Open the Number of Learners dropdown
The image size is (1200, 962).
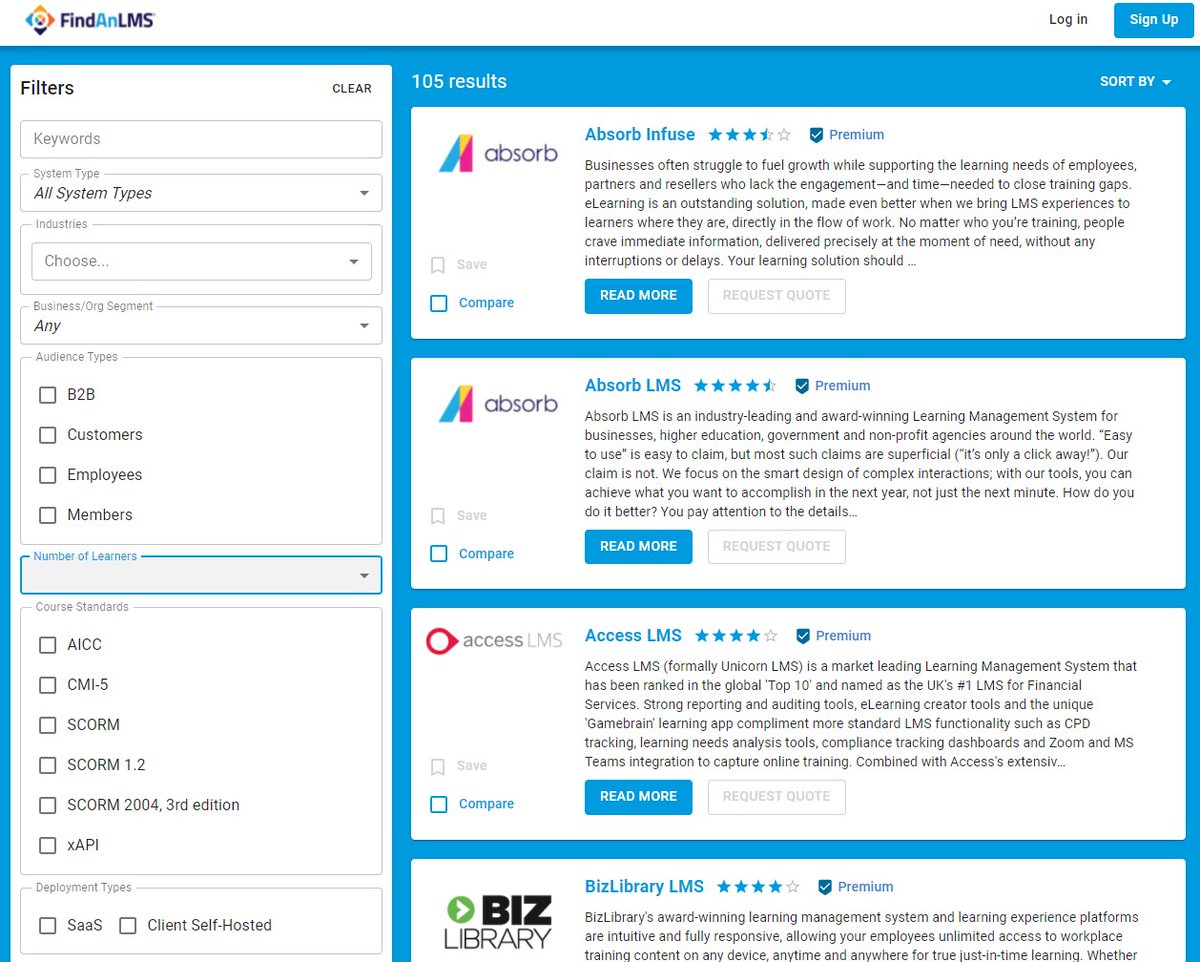[201, 575]
